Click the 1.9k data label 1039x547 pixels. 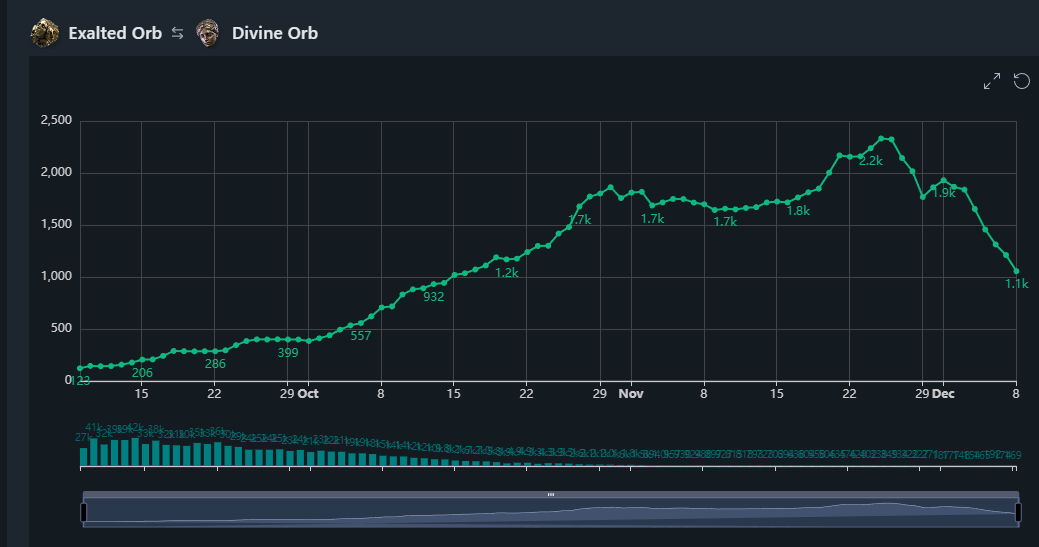click(x=944, y=193)
